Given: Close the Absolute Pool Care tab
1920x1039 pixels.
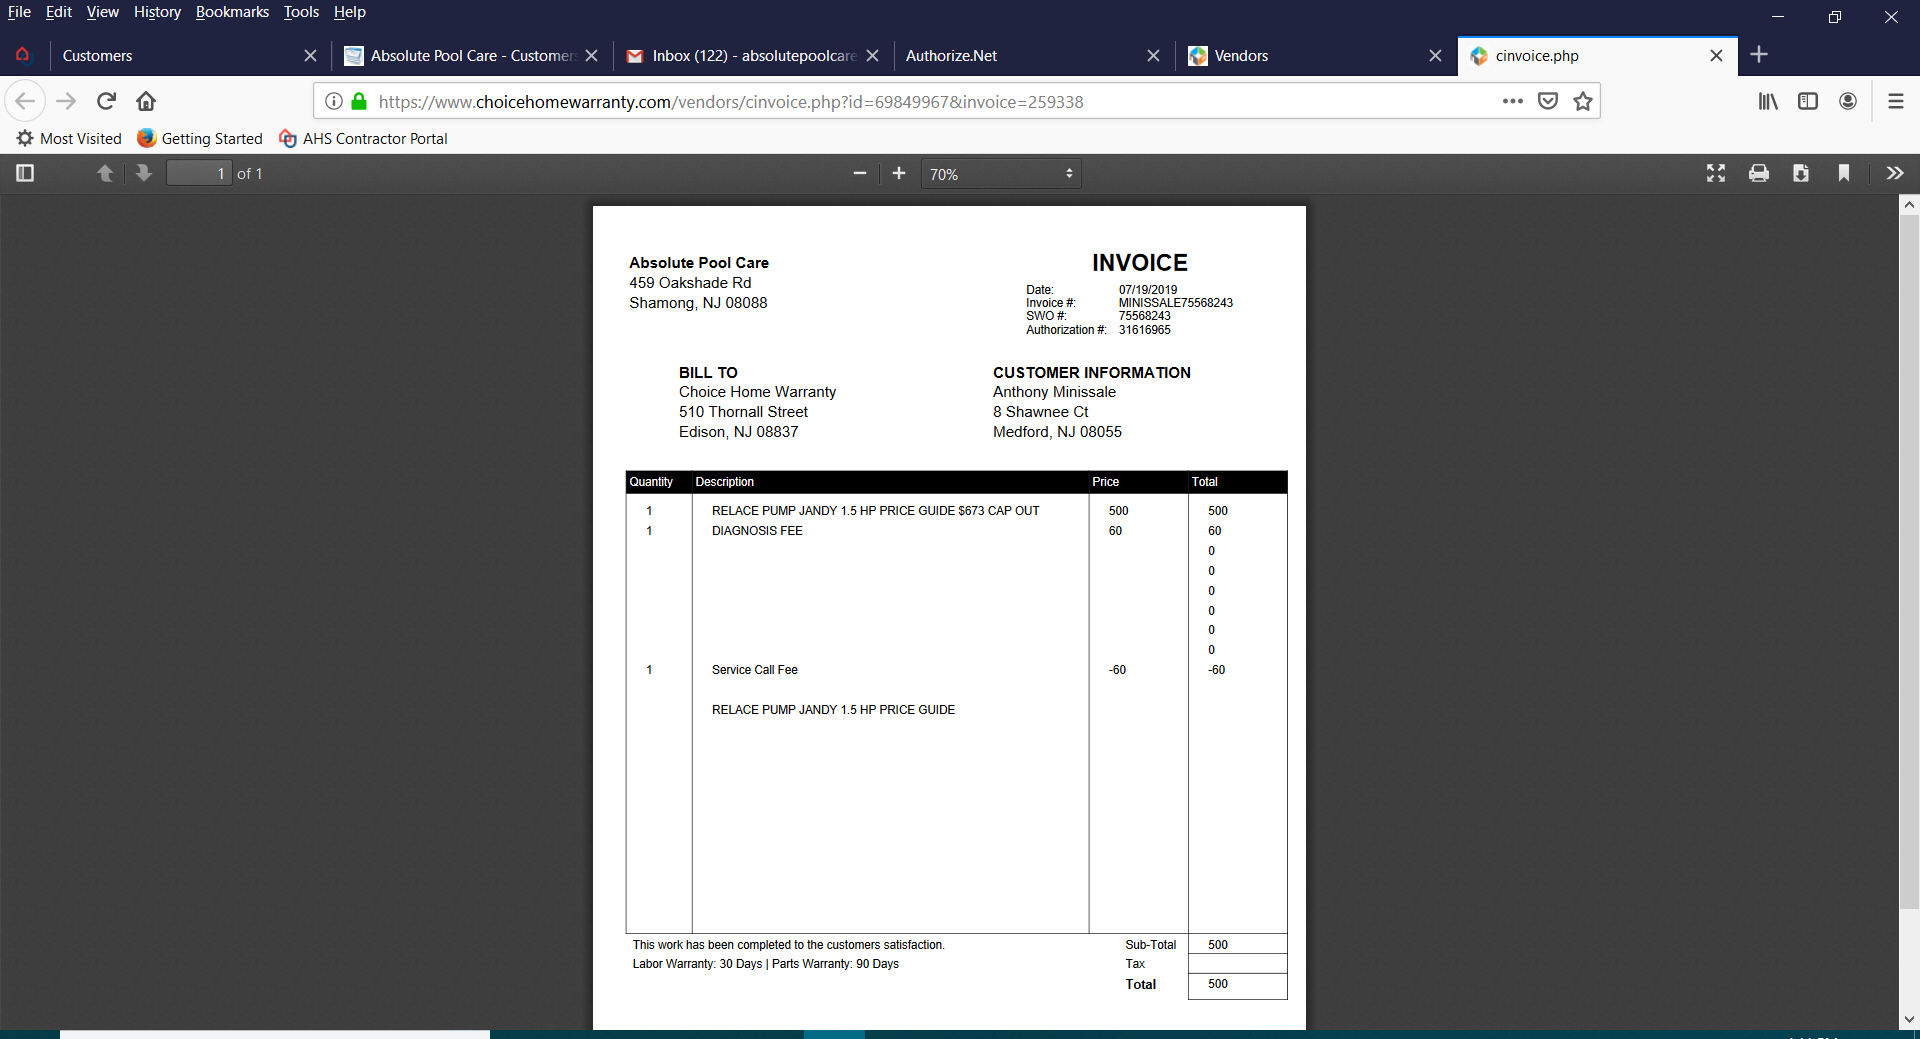Looking at the screenshot, I should [x=591, y=56].
